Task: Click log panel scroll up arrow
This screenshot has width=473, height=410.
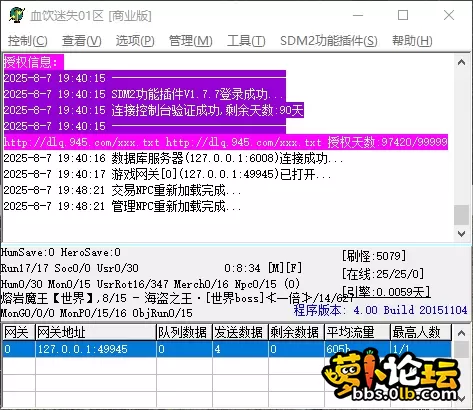Action: coord(462,62)
